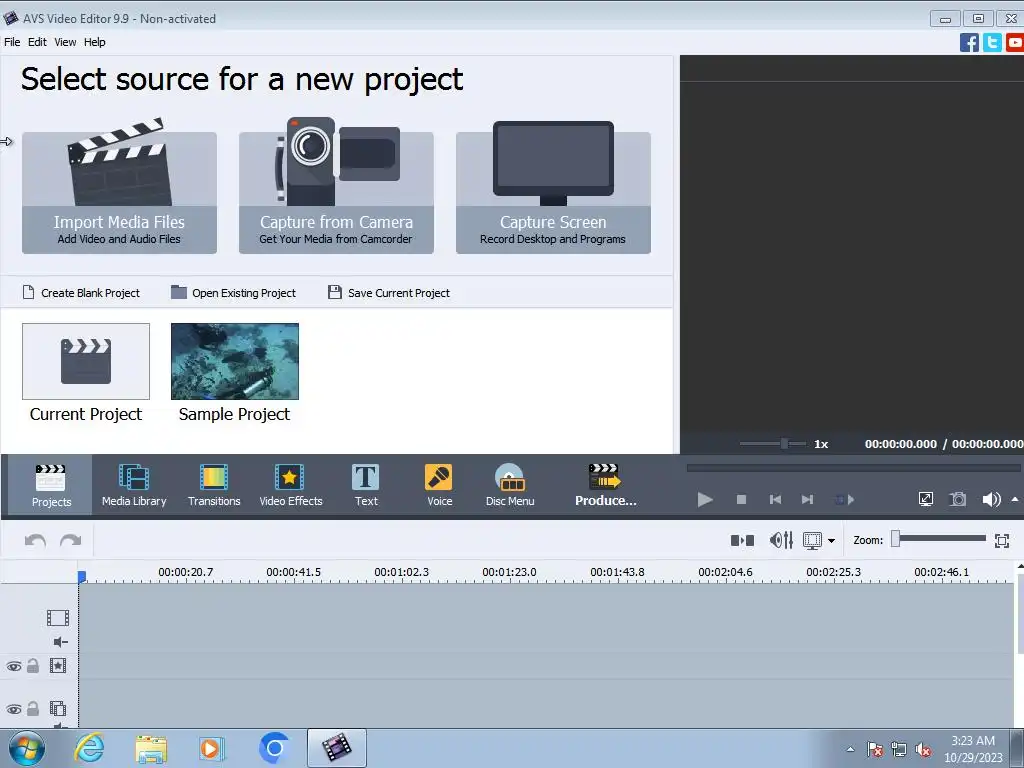
Task: Click the Redo arrow
Action: point(71,541)
